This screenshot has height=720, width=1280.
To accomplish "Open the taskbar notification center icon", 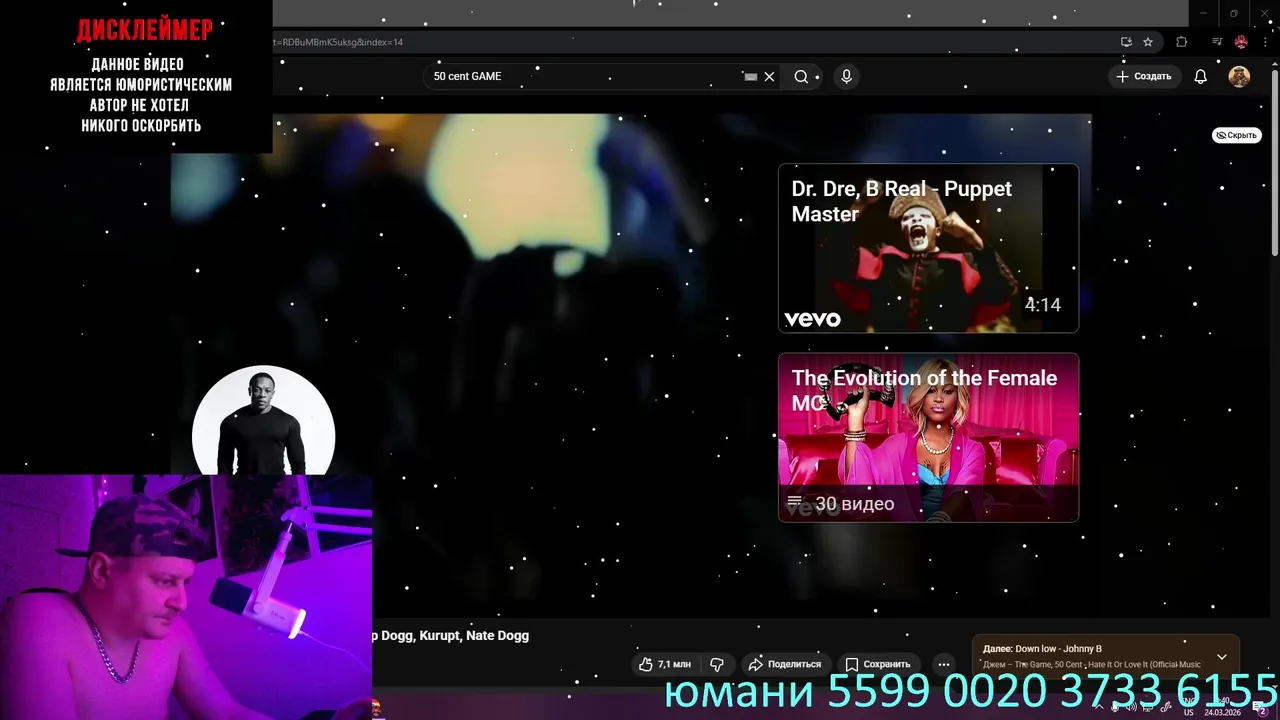I will (1261, 708).
